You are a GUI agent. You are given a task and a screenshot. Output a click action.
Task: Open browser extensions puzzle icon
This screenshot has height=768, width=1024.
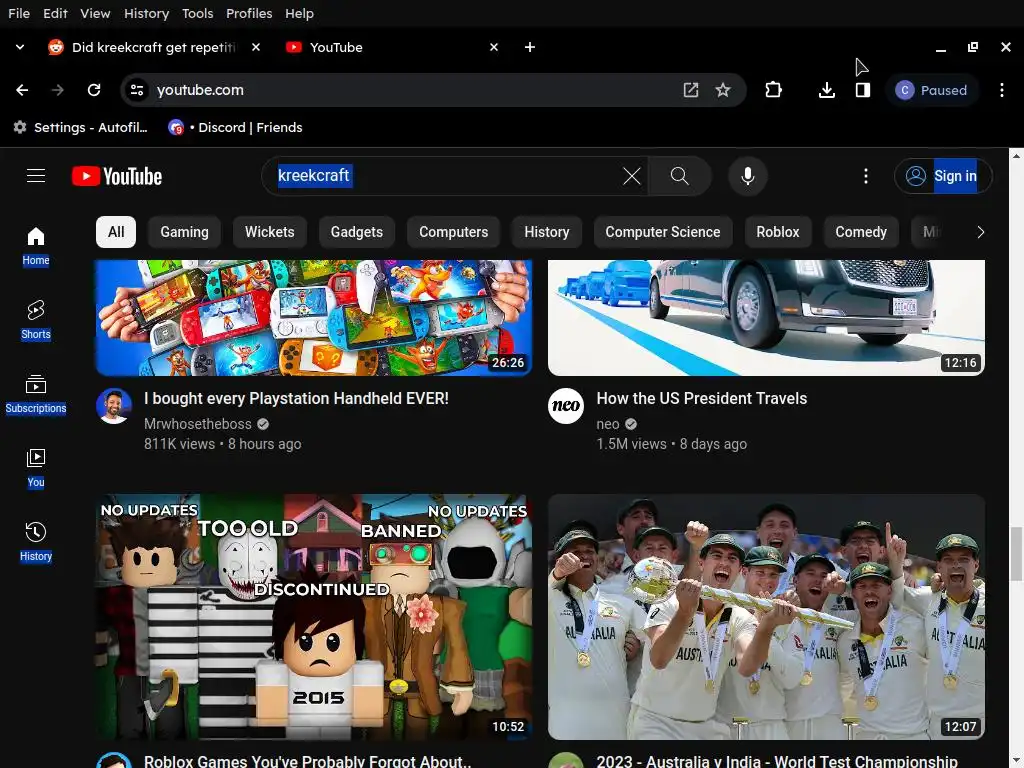click(x=773, y=90)
